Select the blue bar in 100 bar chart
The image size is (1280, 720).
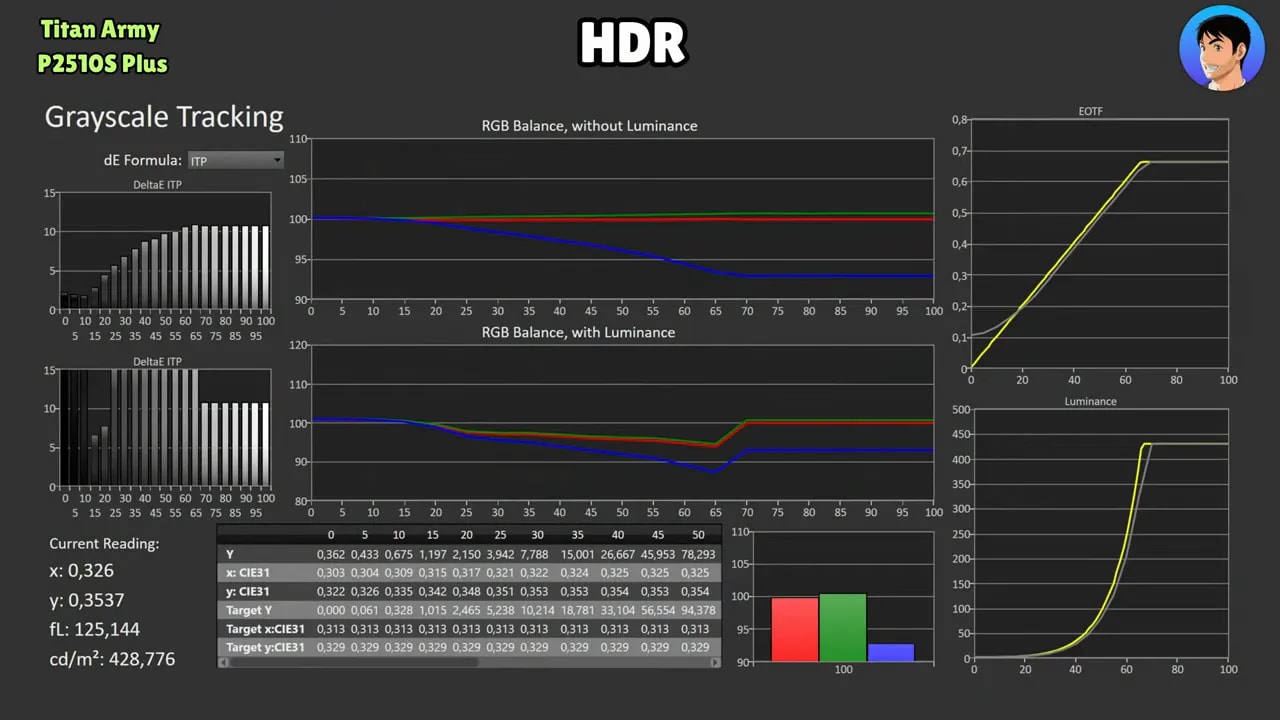890,652
